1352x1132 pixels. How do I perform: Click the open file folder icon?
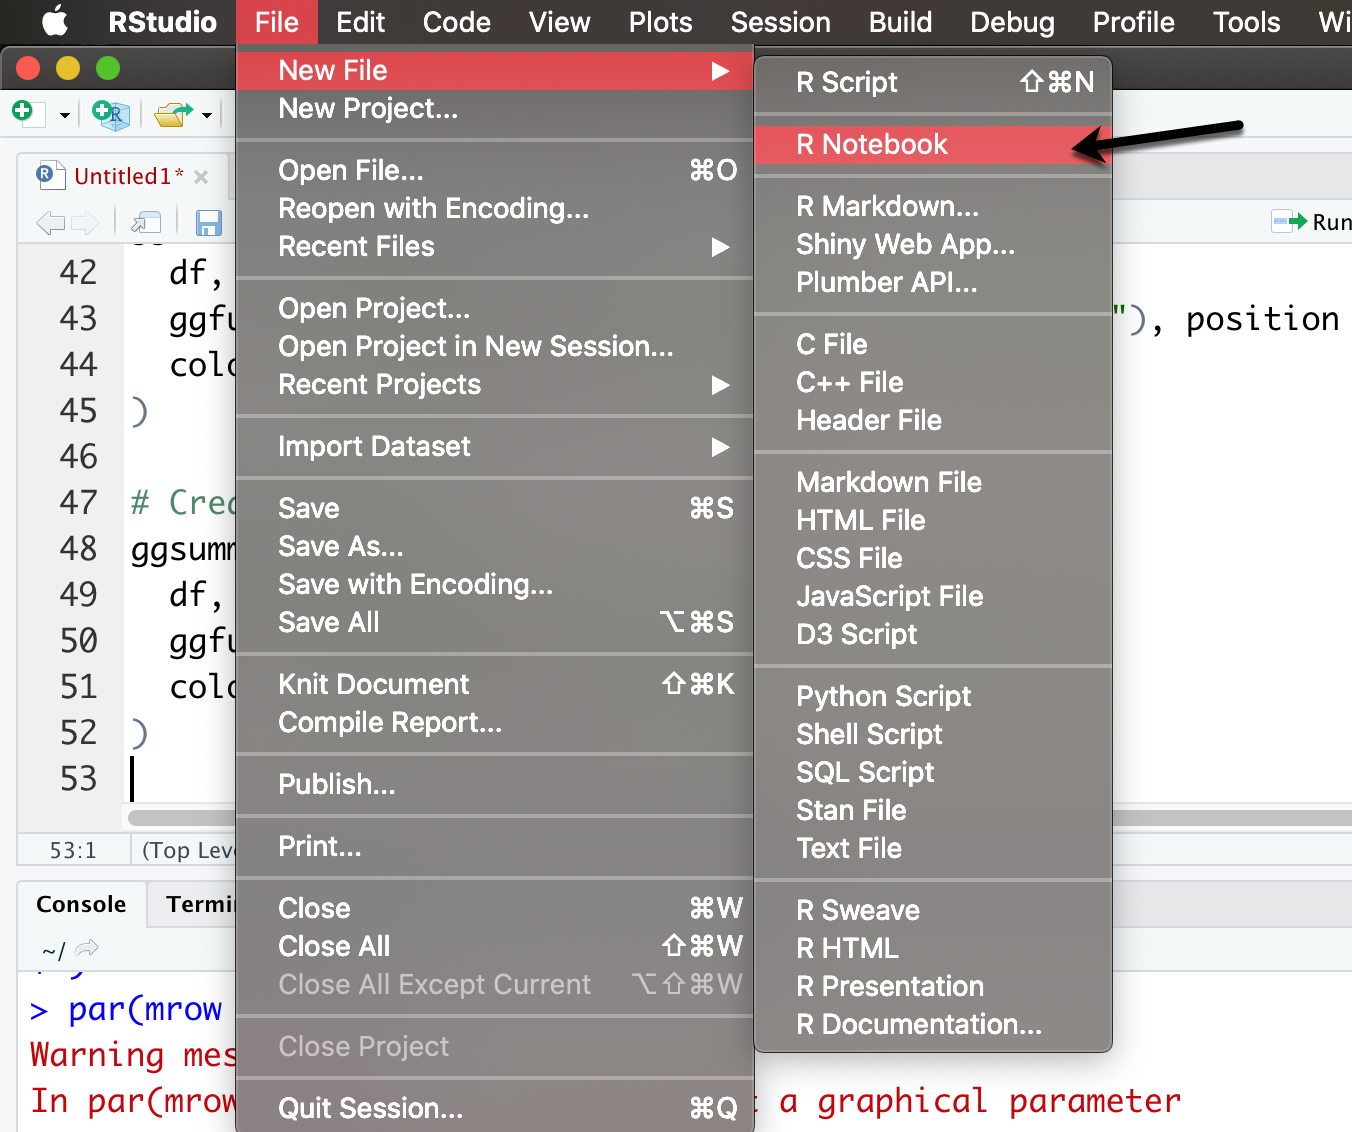pyautogui.click(x=173, y=113)
